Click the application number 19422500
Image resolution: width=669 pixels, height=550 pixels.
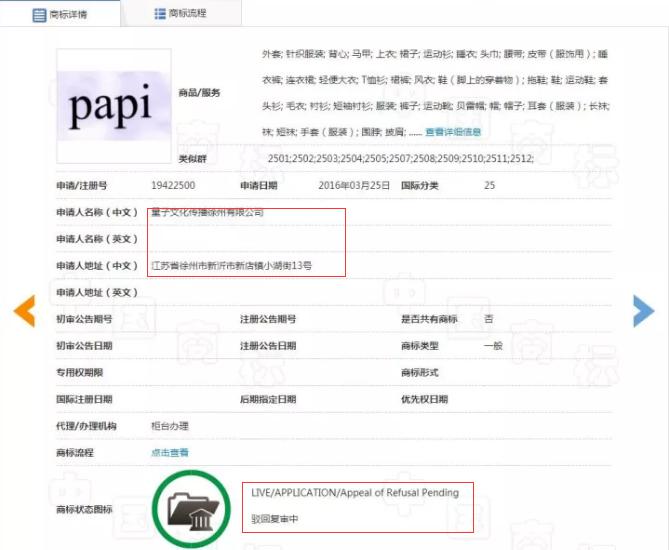(172, 186)
